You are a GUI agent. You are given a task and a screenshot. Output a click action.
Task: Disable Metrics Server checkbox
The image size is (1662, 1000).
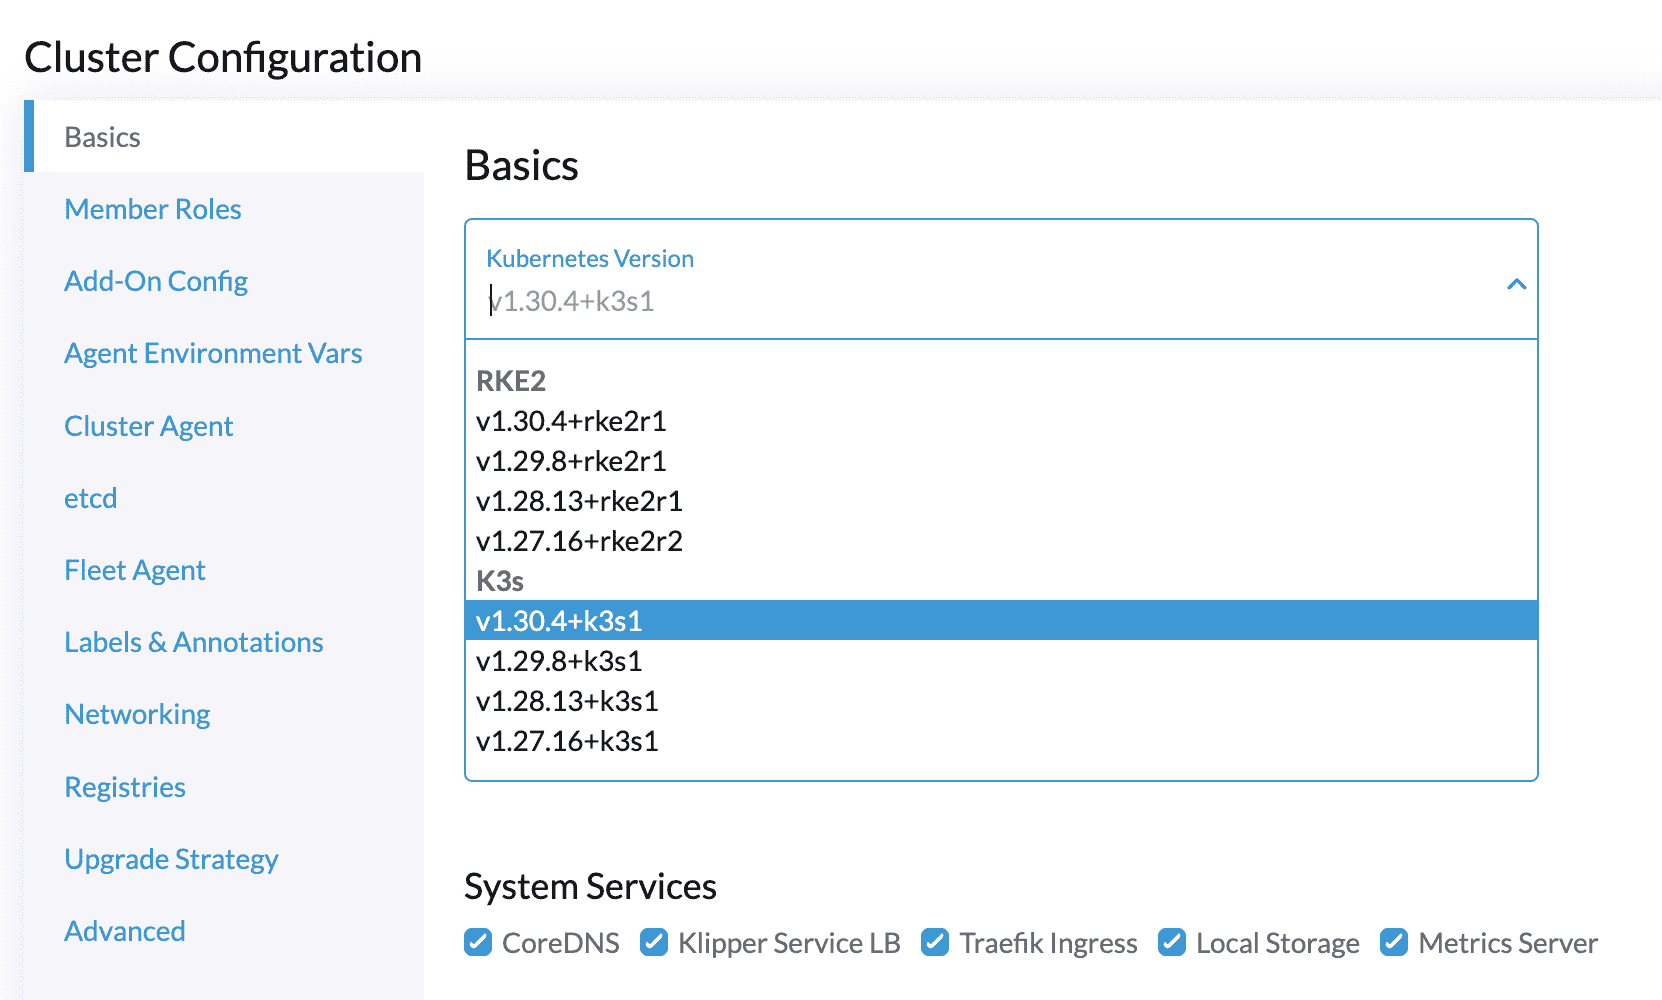1394,942
